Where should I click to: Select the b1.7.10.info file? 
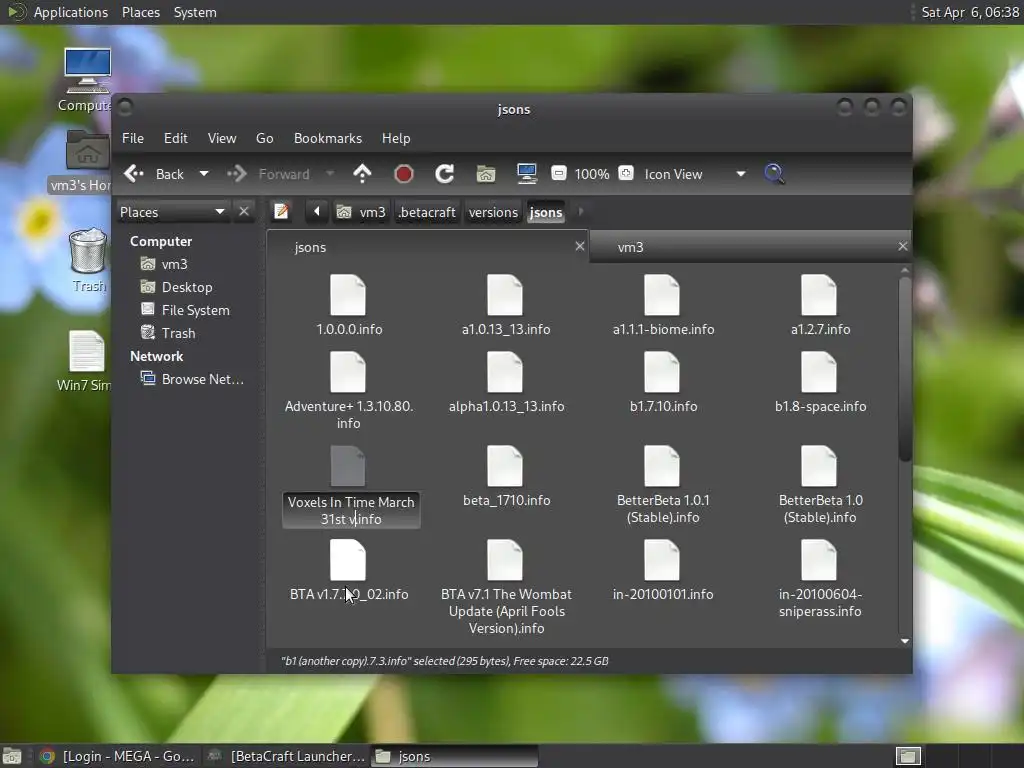click(x=663, y=383)
